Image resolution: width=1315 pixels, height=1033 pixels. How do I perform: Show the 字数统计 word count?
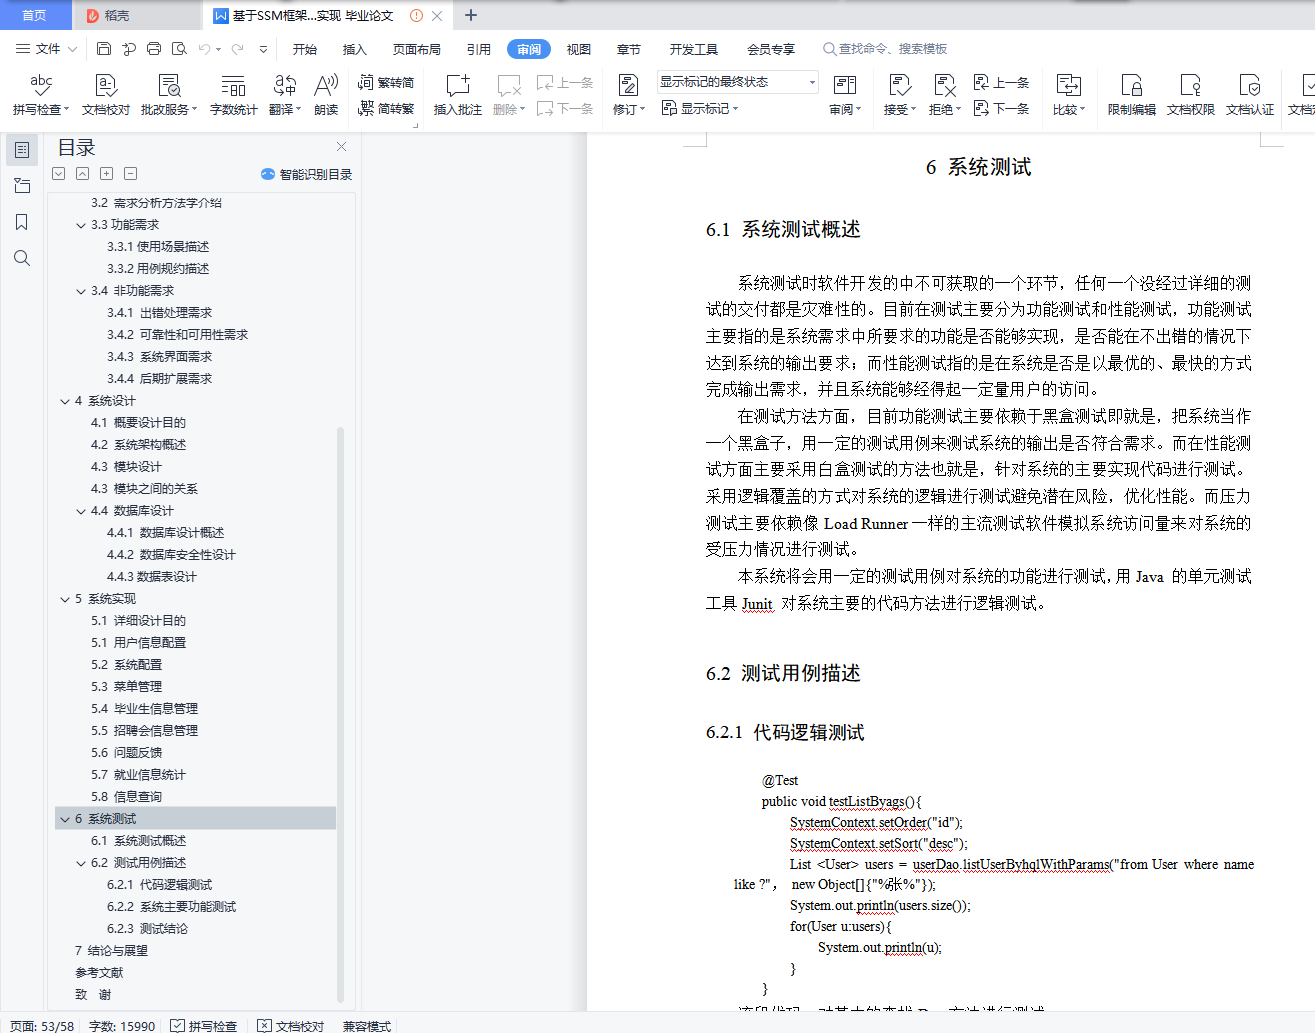[x=233, y=95]
